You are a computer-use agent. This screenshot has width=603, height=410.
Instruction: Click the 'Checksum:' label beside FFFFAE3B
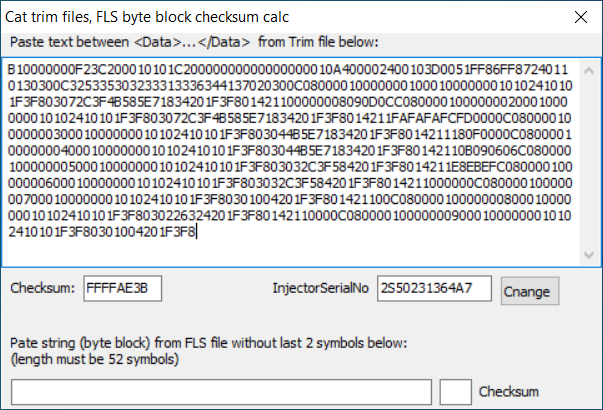(42, 289)
